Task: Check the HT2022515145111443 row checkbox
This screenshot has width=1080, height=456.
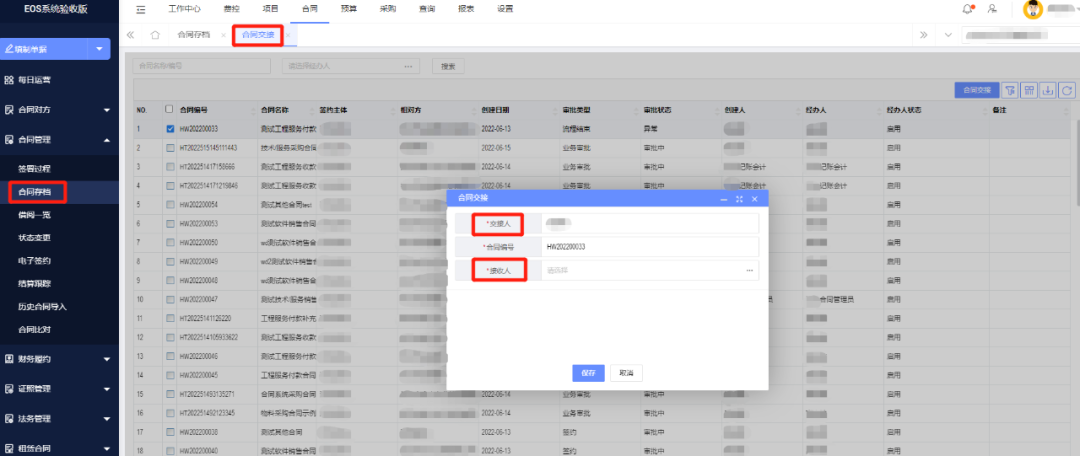Action: coord(169,147)
